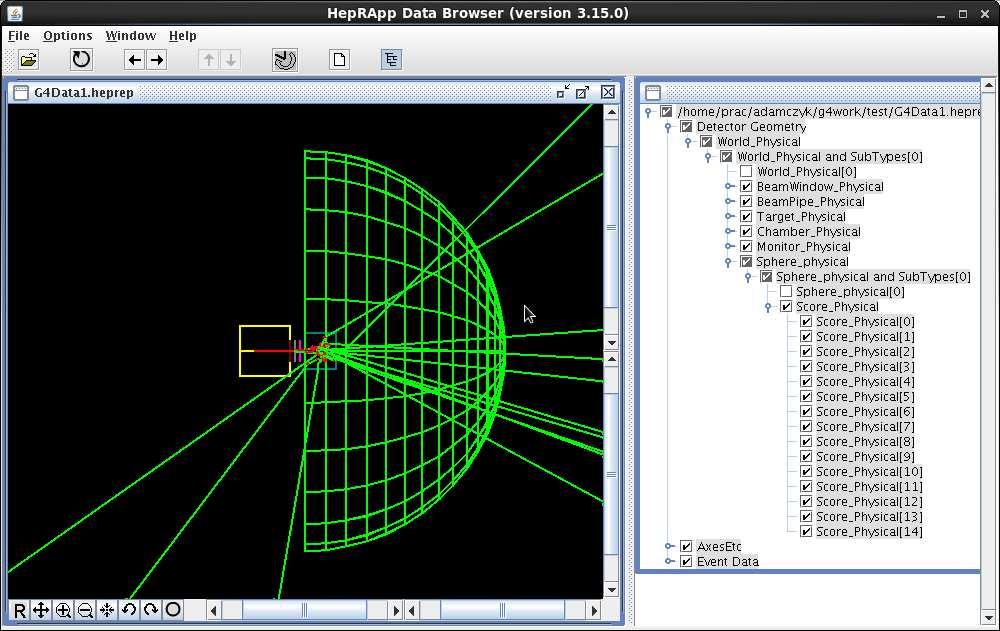
Task: Go to next event with right arrow
Action: pos(156,60)
